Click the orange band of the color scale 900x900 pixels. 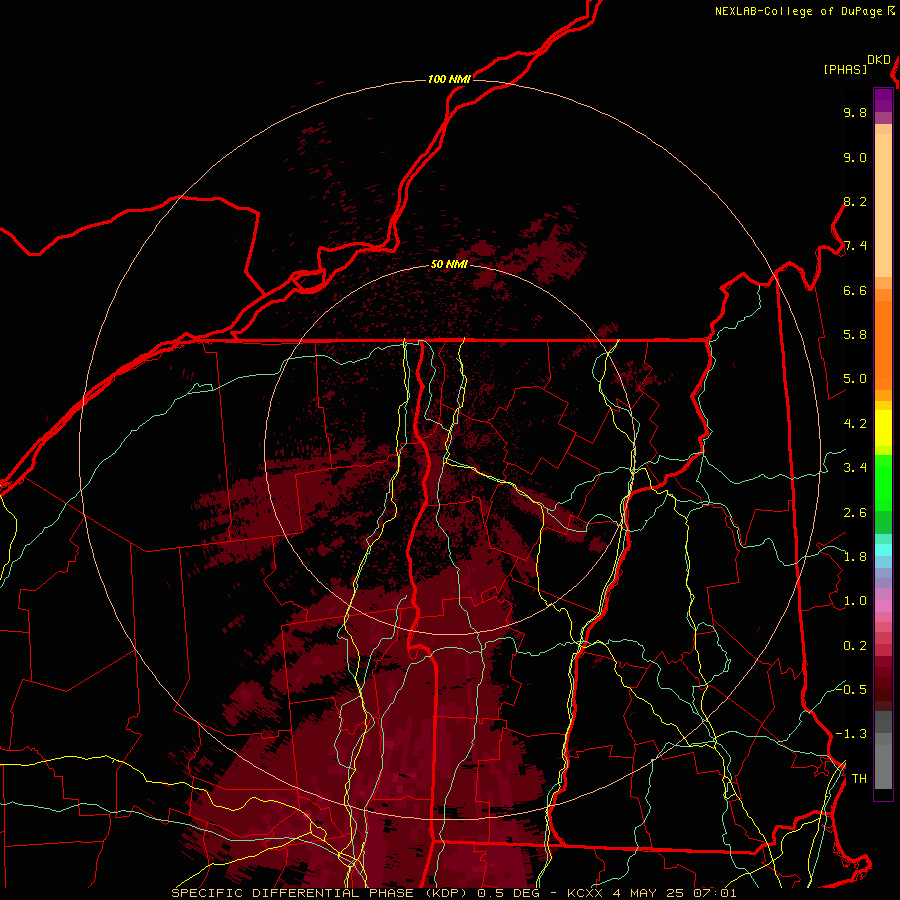[883, 345]
